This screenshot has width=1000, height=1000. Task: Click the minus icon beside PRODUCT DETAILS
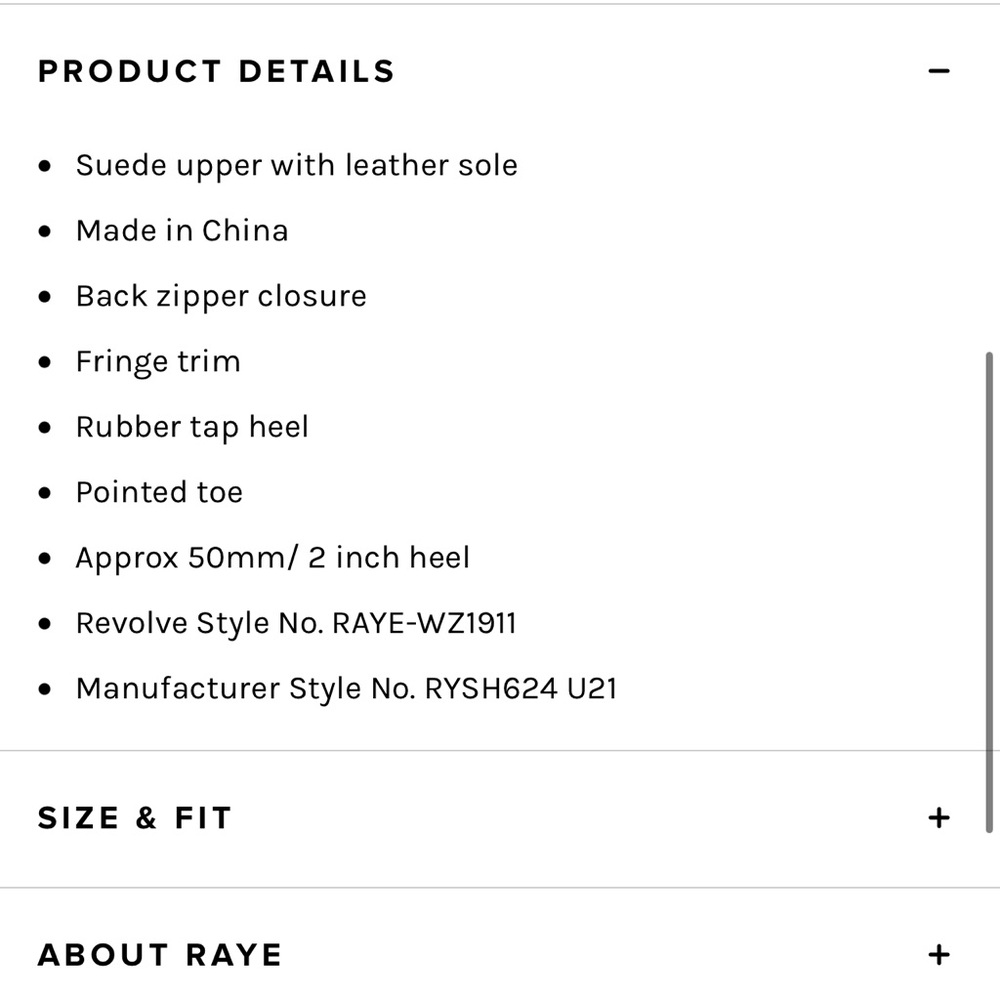coord(938,70)
